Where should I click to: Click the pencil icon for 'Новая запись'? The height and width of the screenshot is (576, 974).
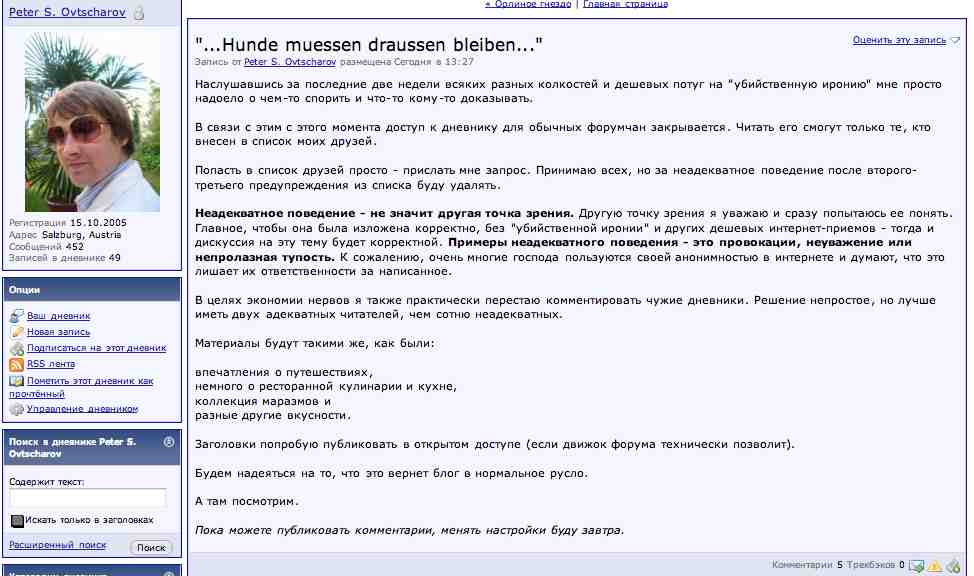coord(16,332)
